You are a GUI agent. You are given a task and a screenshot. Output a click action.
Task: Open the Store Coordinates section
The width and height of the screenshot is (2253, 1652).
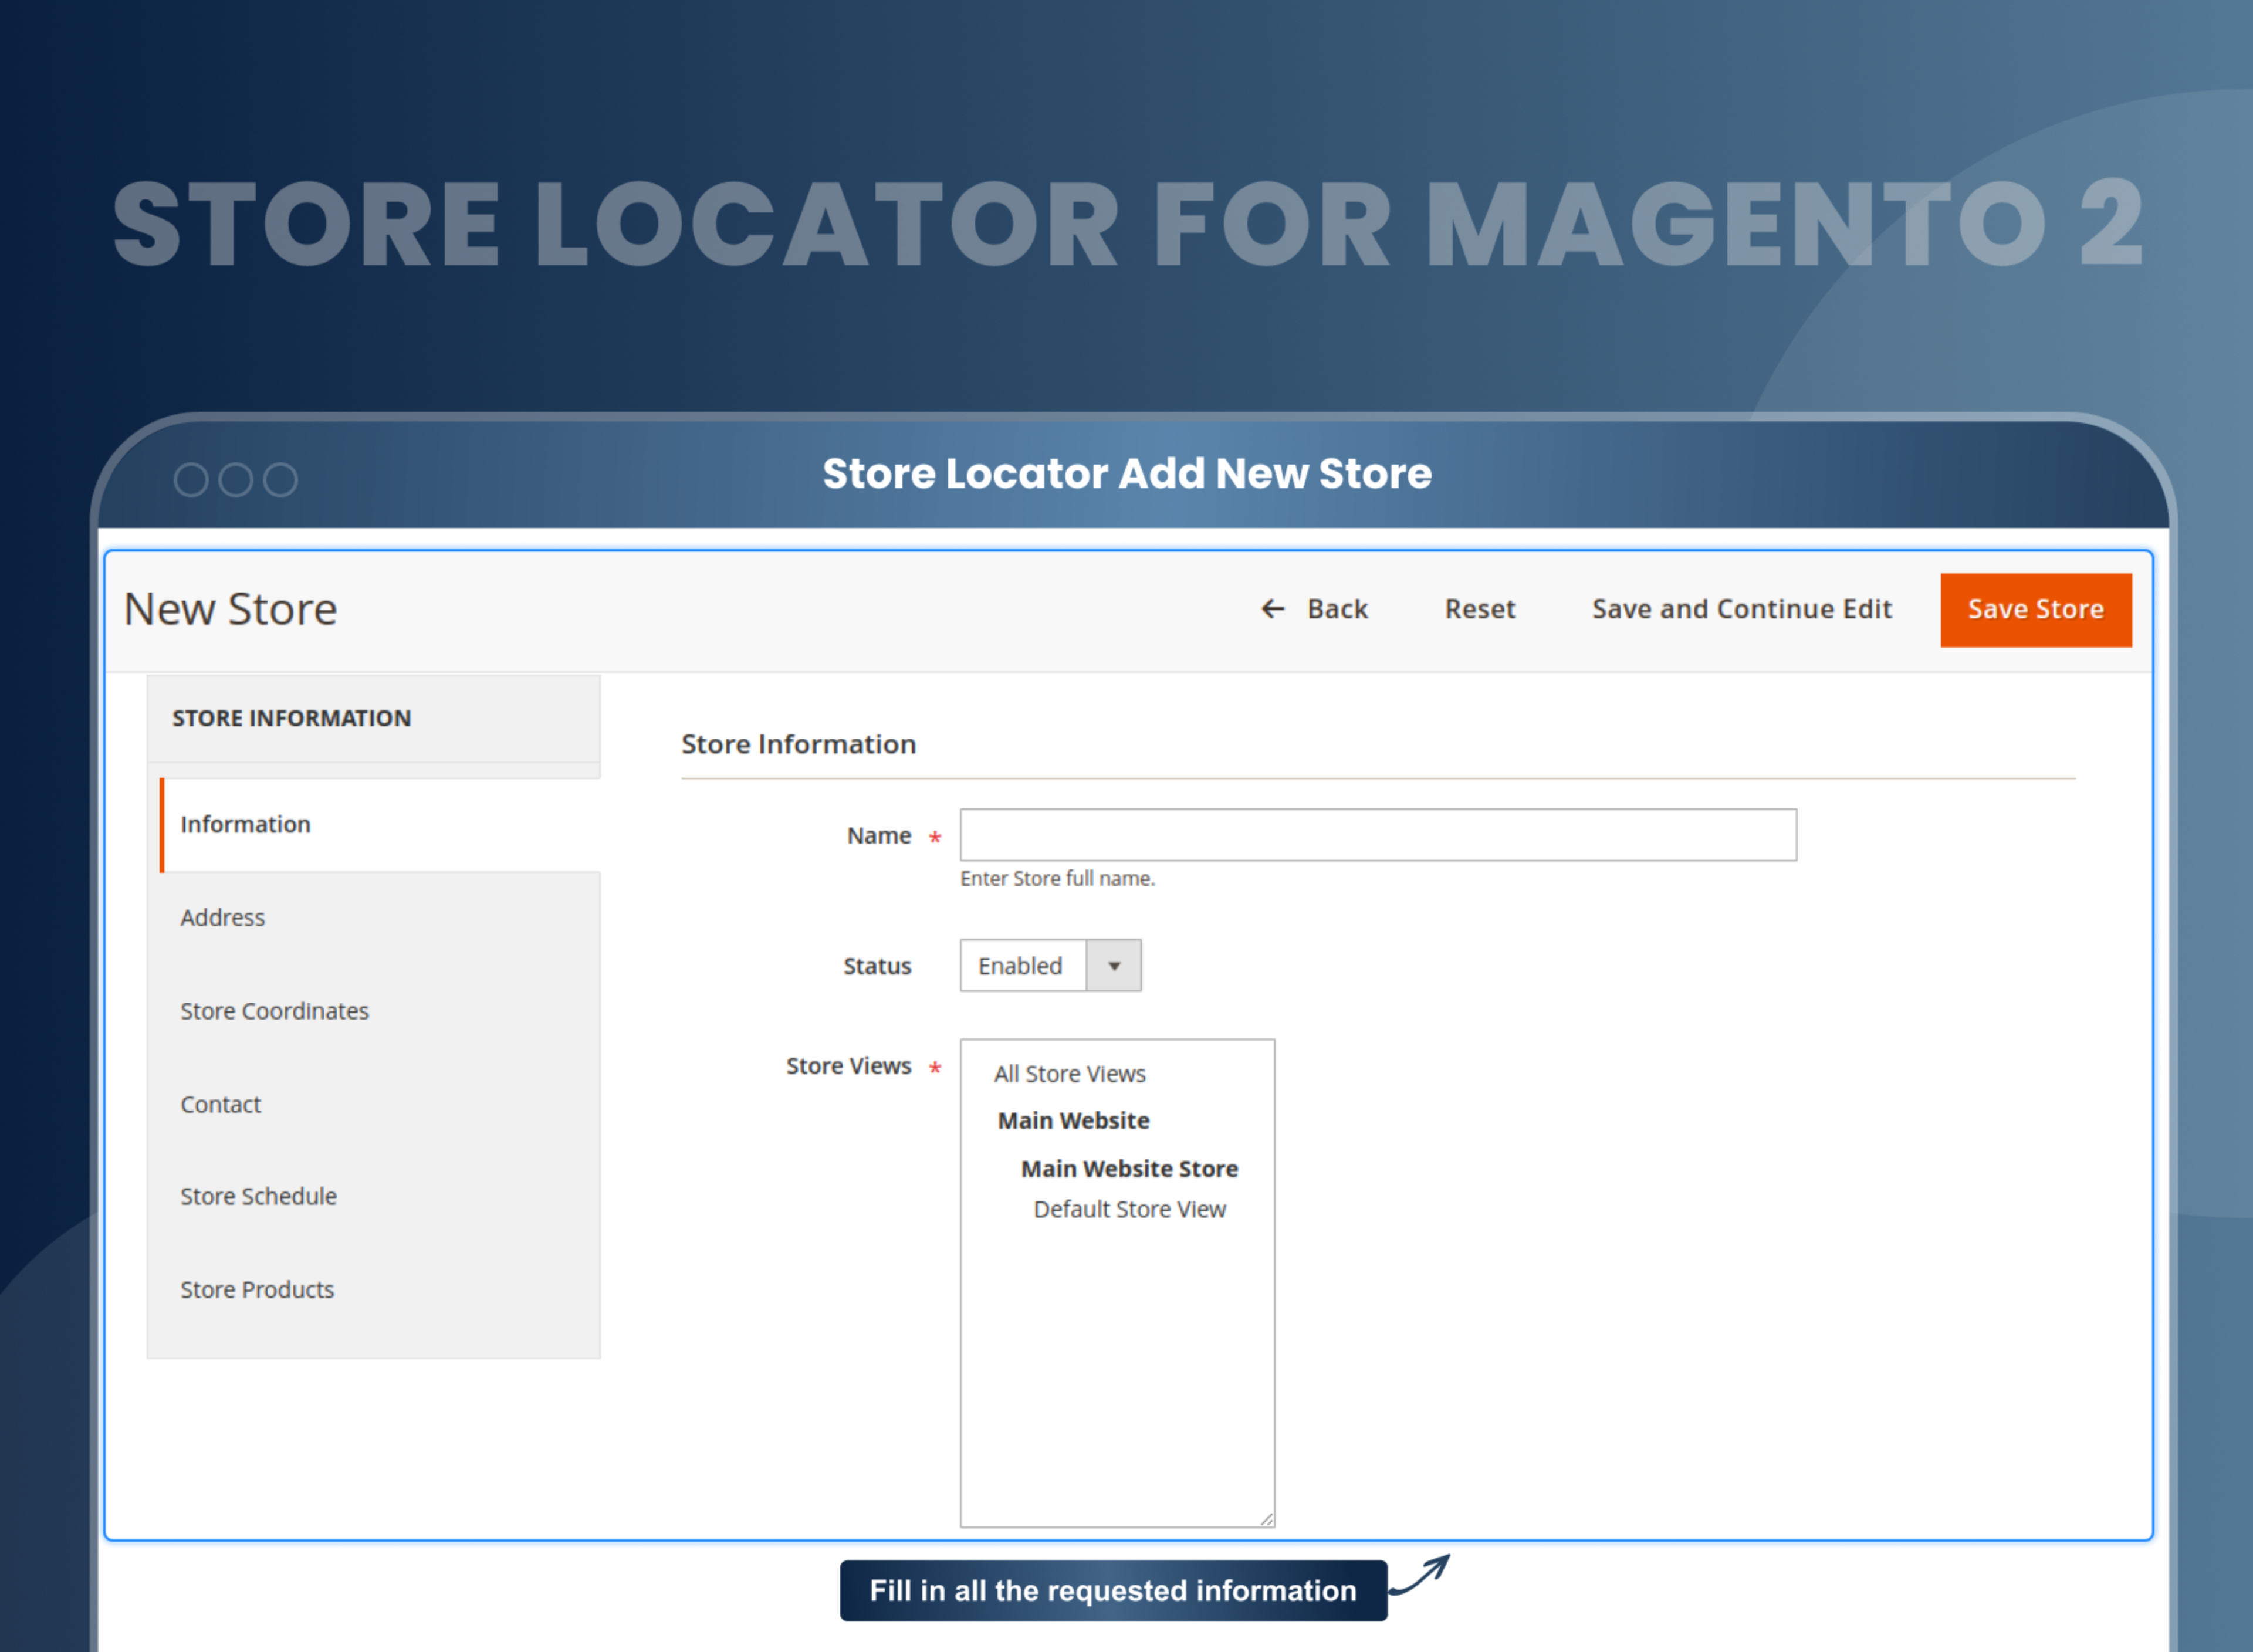point(274,1011)
